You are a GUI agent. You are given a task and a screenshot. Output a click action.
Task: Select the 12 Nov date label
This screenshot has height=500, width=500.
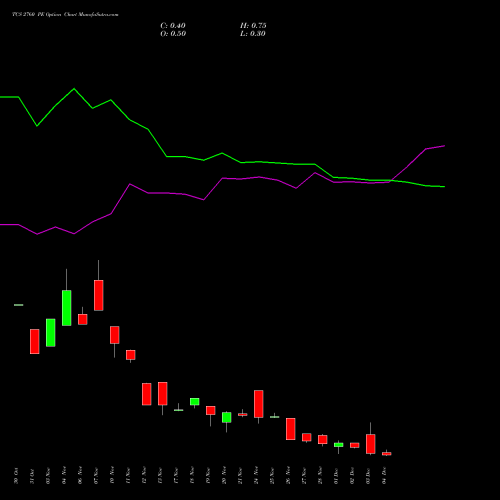[x=144, y=476]
